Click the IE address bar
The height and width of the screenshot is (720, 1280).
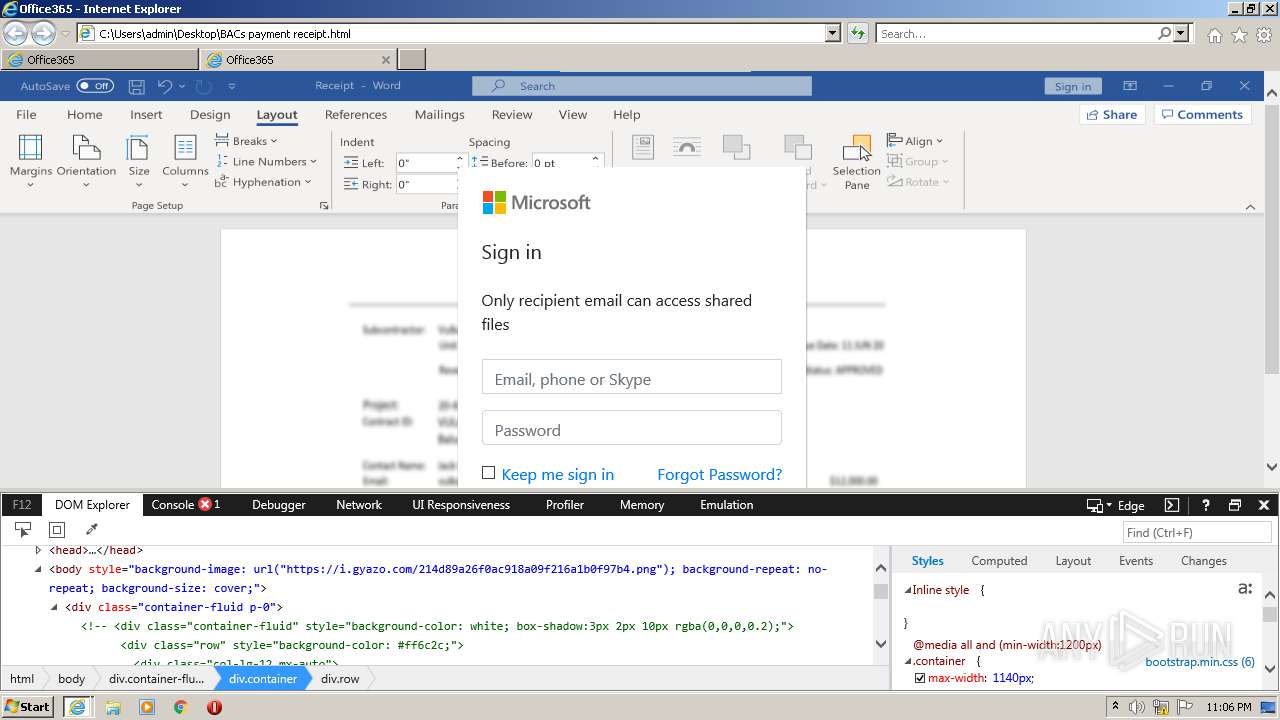[452, 33]
